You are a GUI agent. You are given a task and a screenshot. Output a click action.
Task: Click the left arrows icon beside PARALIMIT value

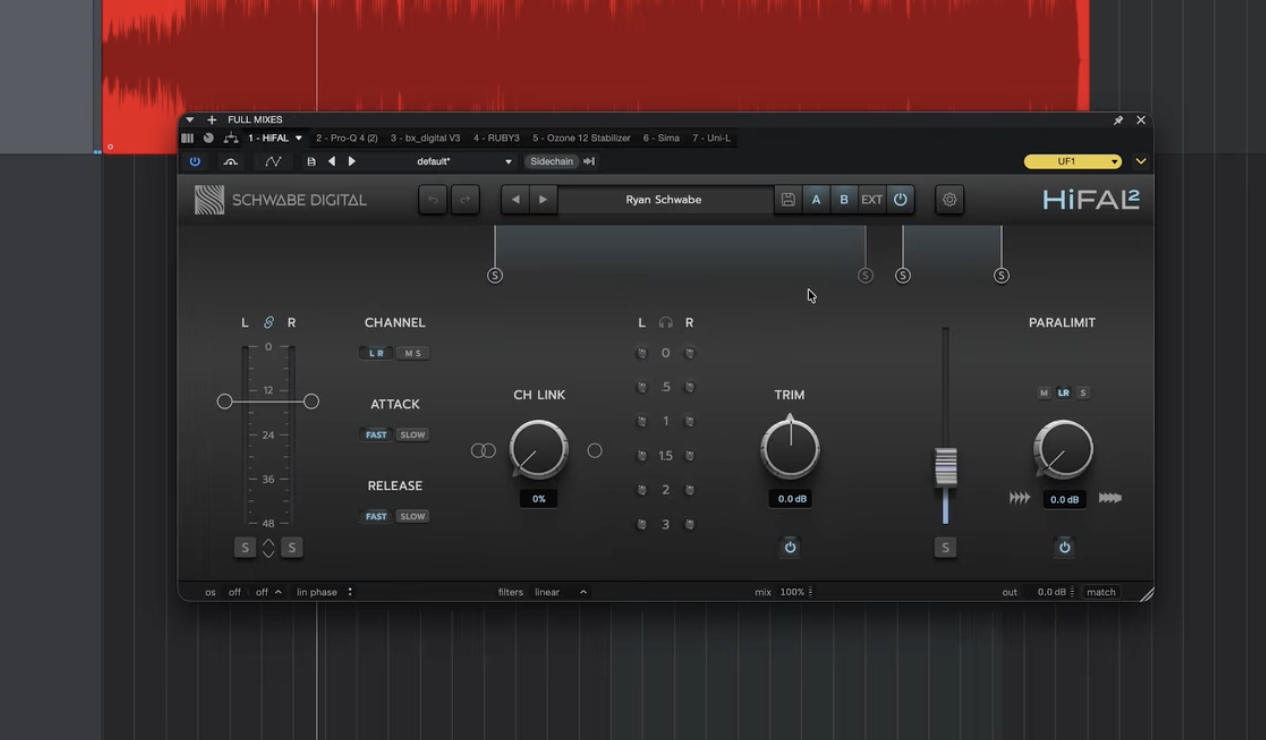tap(1019, 498)
